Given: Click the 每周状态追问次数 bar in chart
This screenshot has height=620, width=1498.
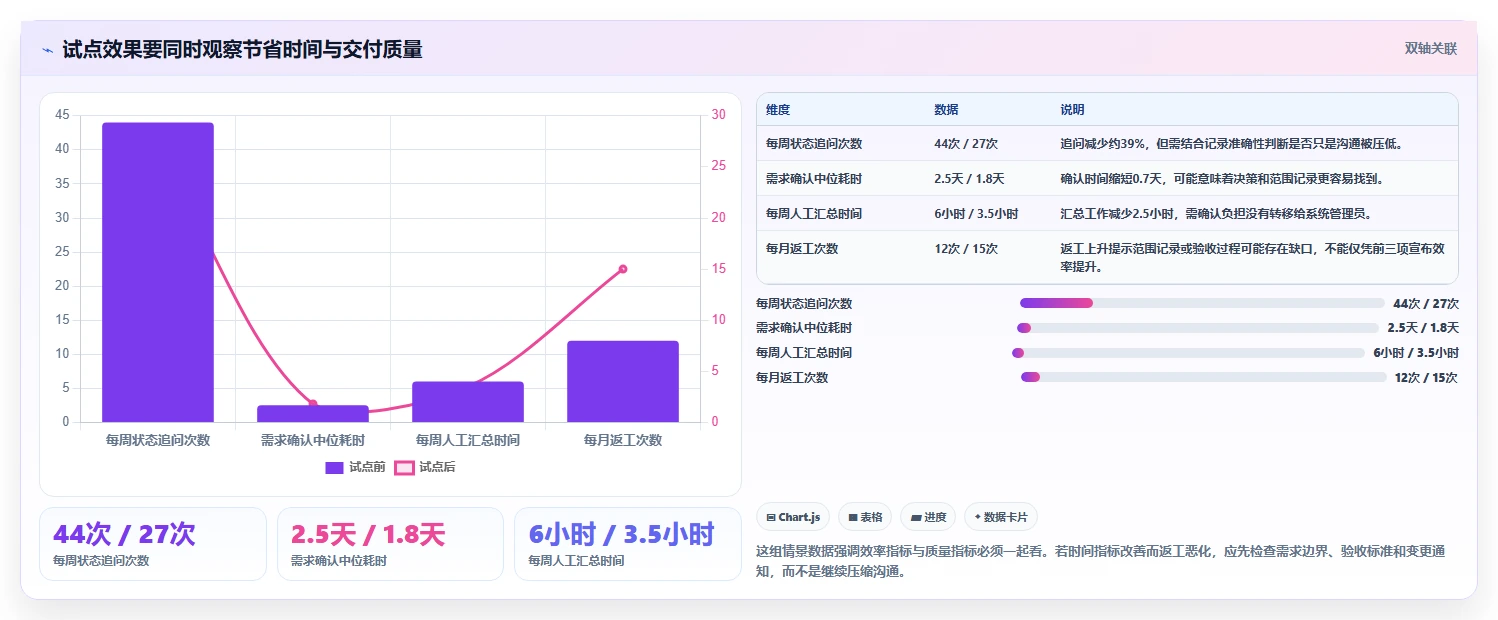Looking at the screenshot, I should coord(158,272).
